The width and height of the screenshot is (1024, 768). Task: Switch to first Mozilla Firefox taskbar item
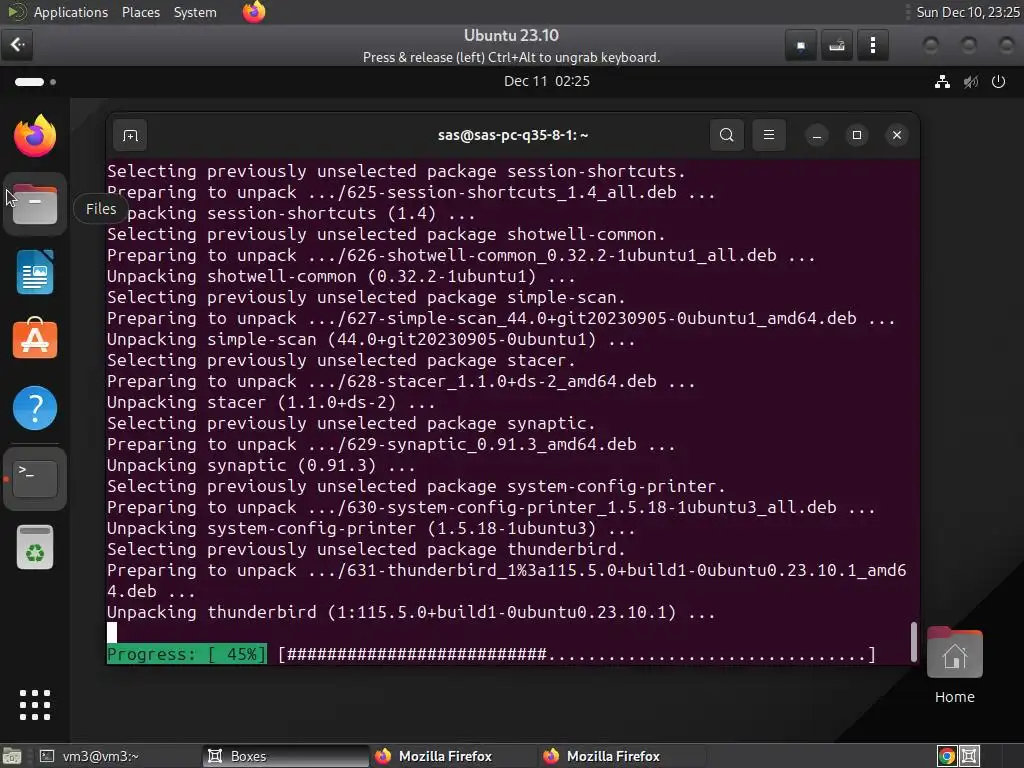pyautogui.click(x=454, y=756)
